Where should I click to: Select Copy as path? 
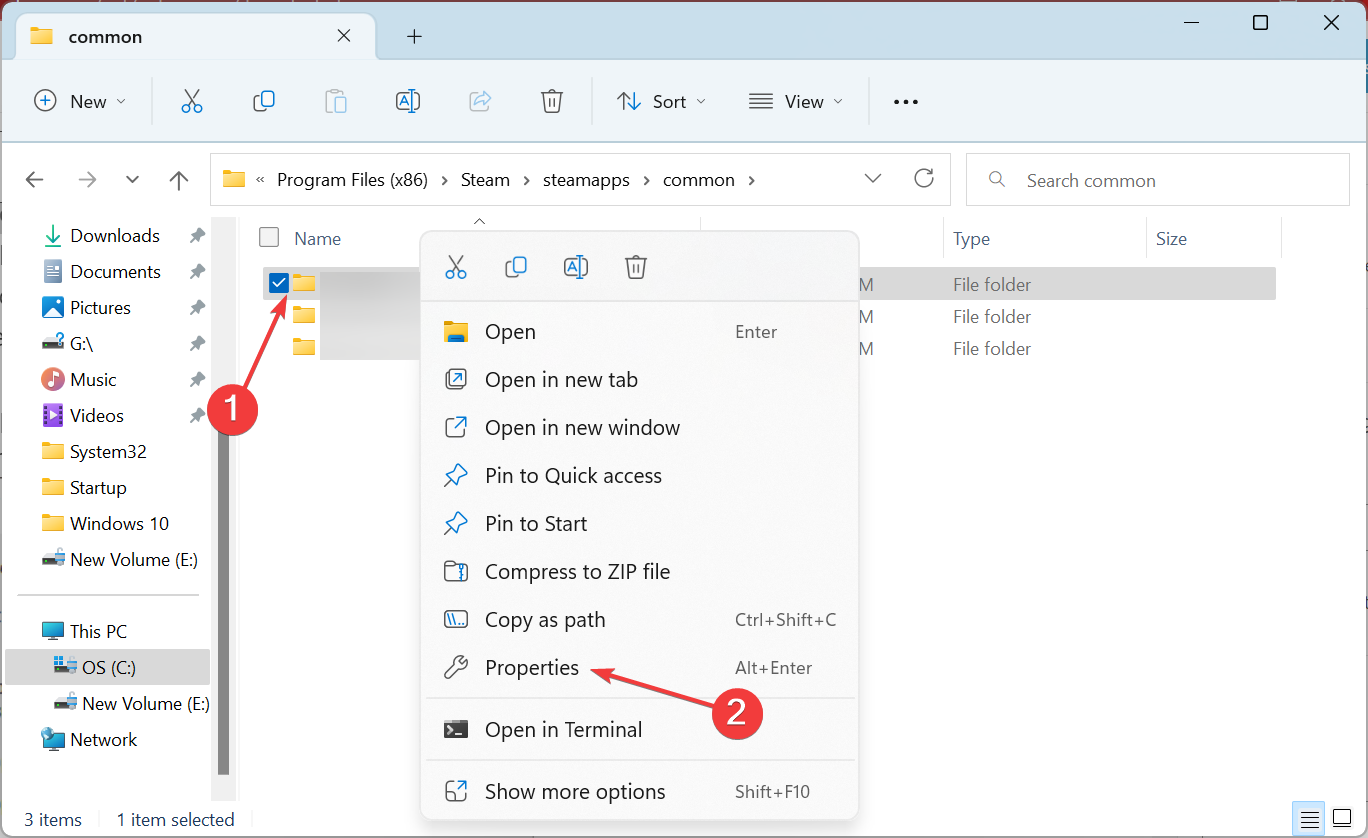pos(640,620)
